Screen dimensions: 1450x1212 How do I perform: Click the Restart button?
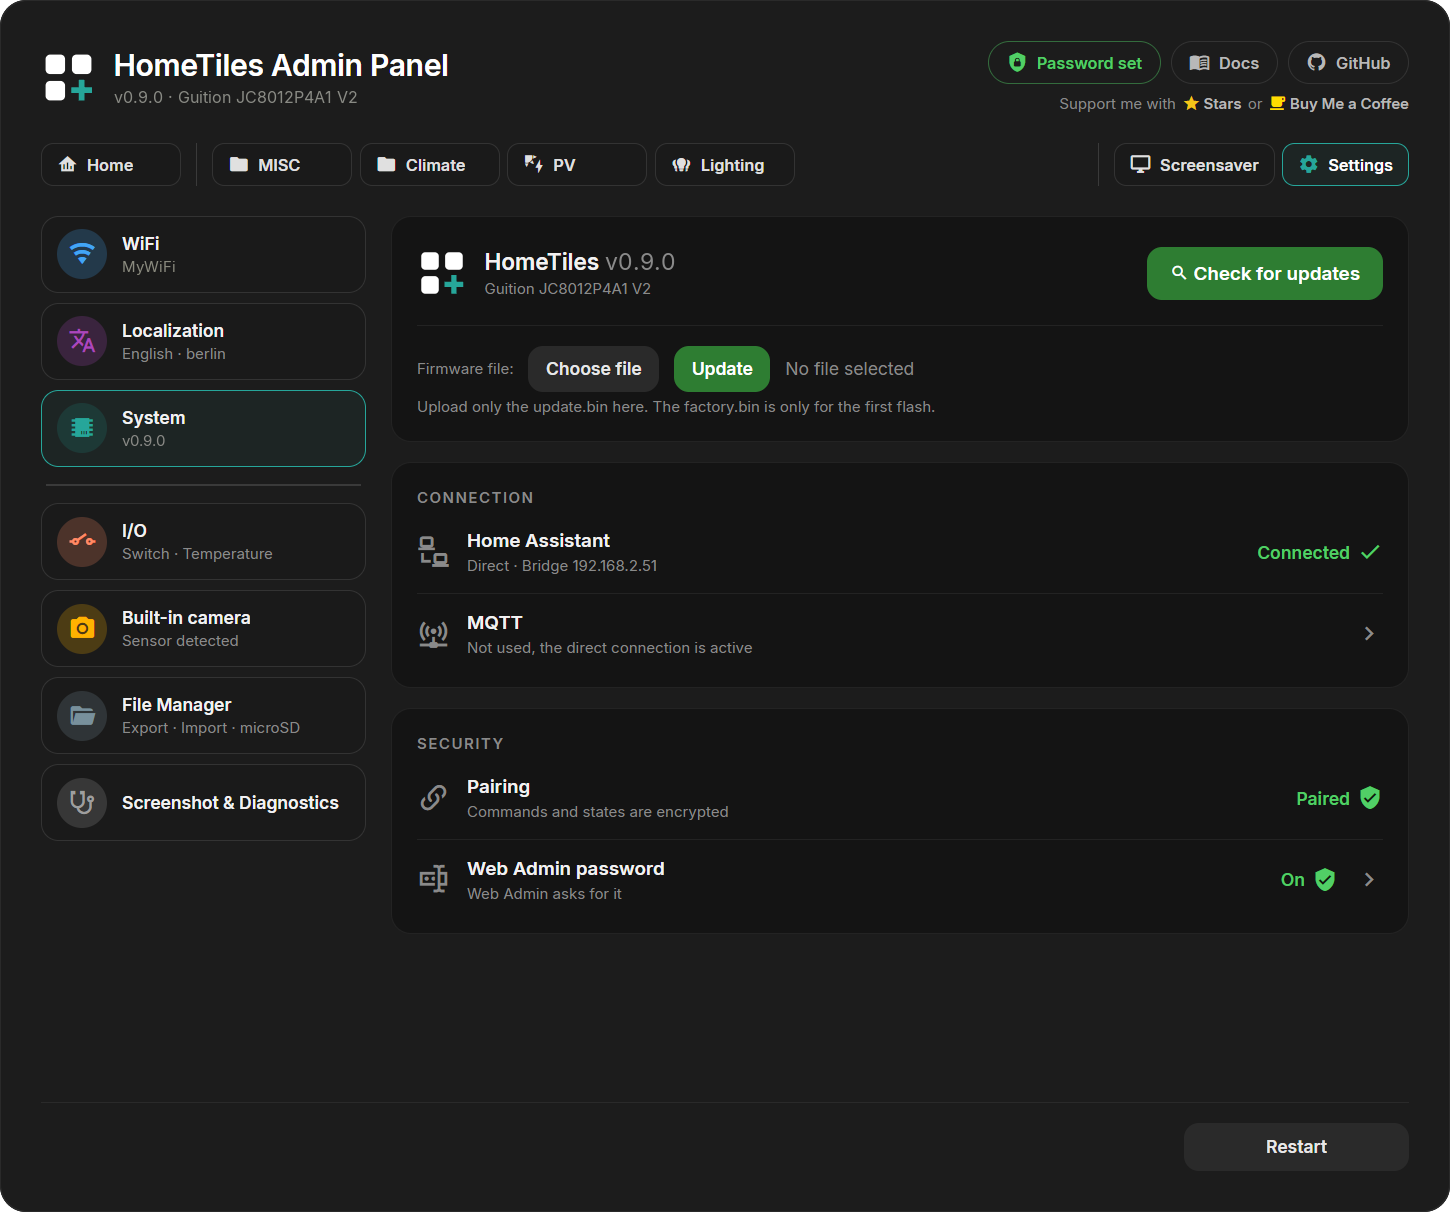point(1296,1147)
